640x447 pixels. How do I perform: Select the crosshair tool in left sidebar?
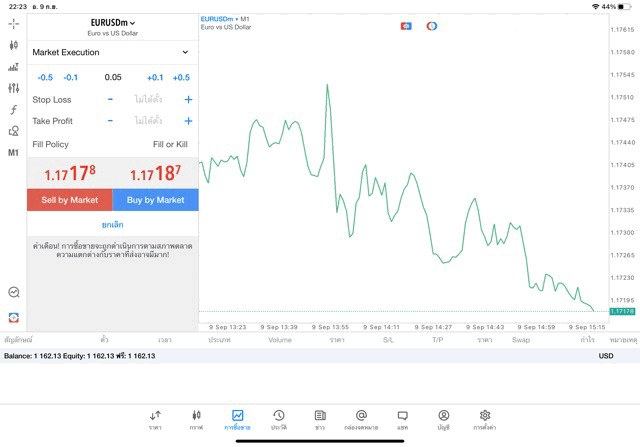click(x=13, y=23)
